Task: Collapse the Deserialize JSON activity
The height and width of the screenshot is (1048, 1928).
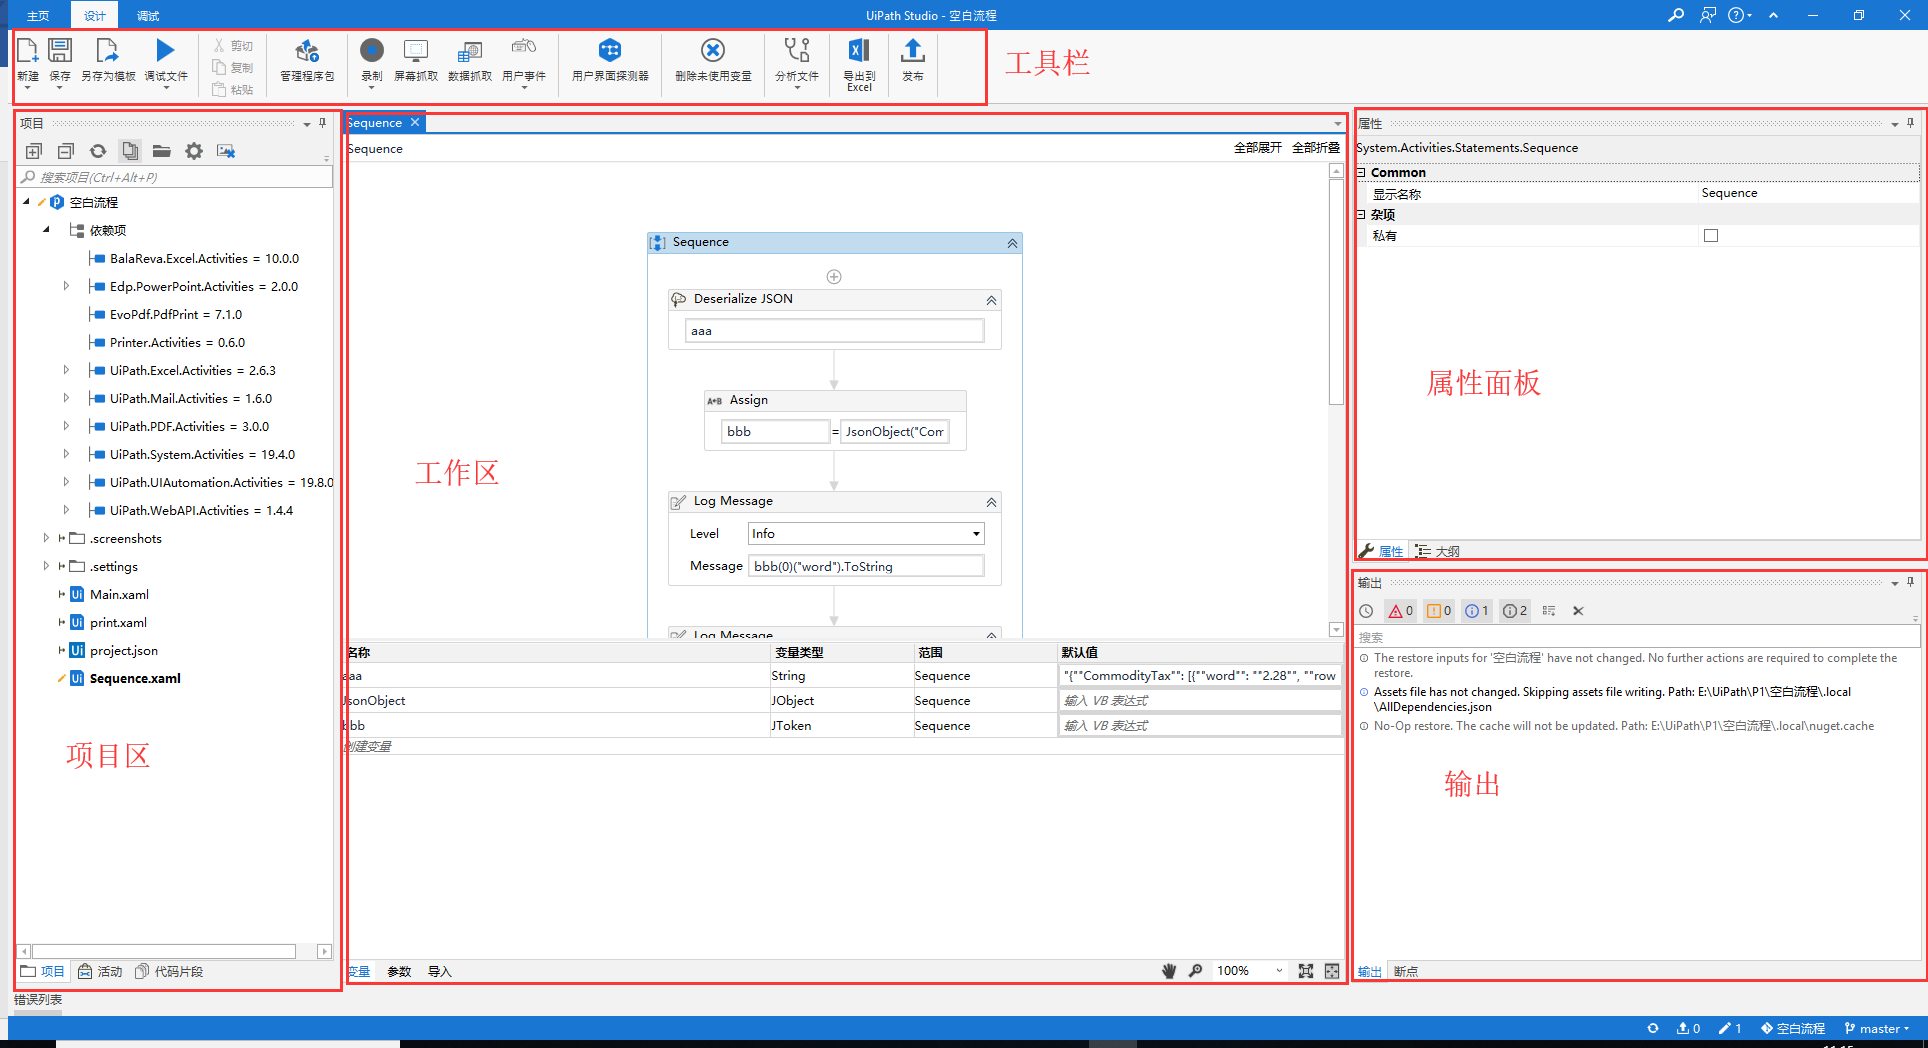Action: [x=991, y=300]
